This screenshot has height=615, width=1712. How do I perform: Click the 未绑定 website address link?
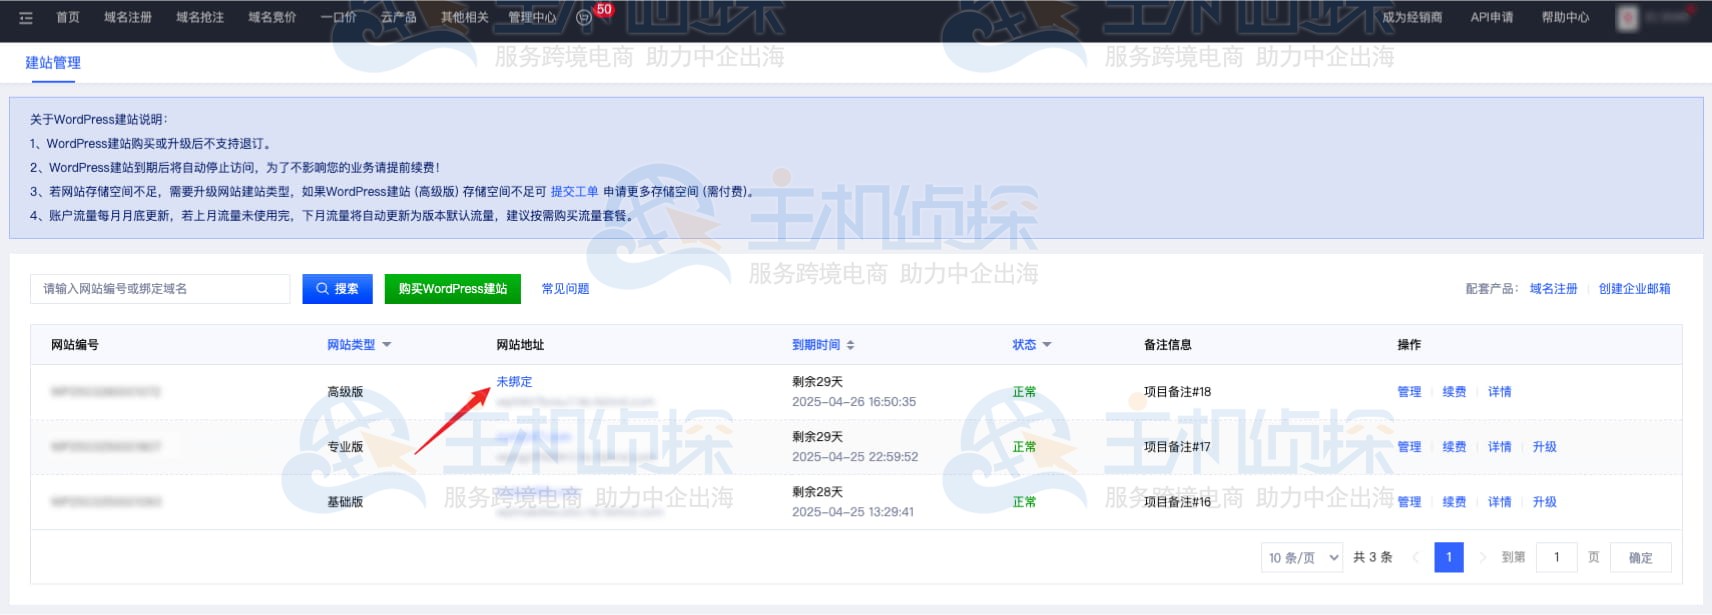(x=514, y=382)
